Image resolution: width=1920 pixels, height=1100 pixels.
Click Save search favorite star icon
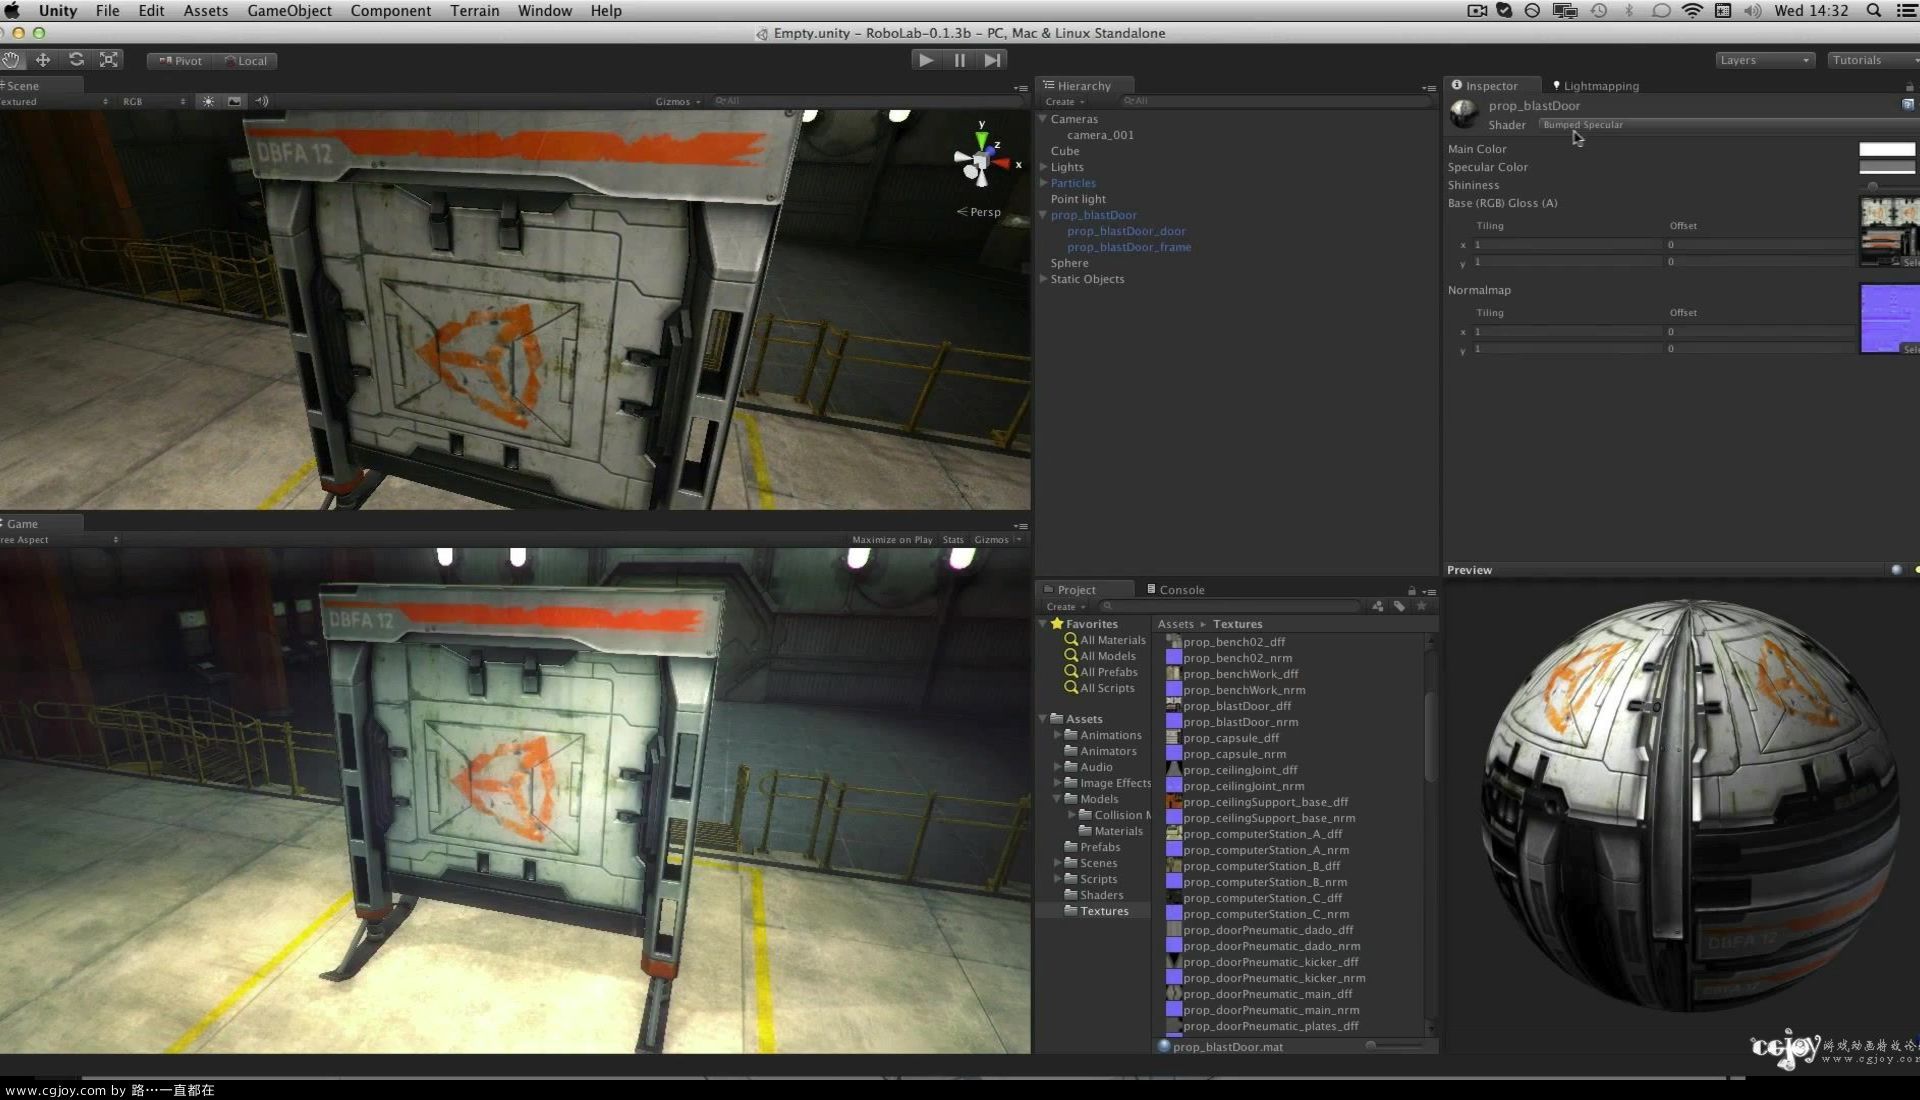click(1421, 606)
